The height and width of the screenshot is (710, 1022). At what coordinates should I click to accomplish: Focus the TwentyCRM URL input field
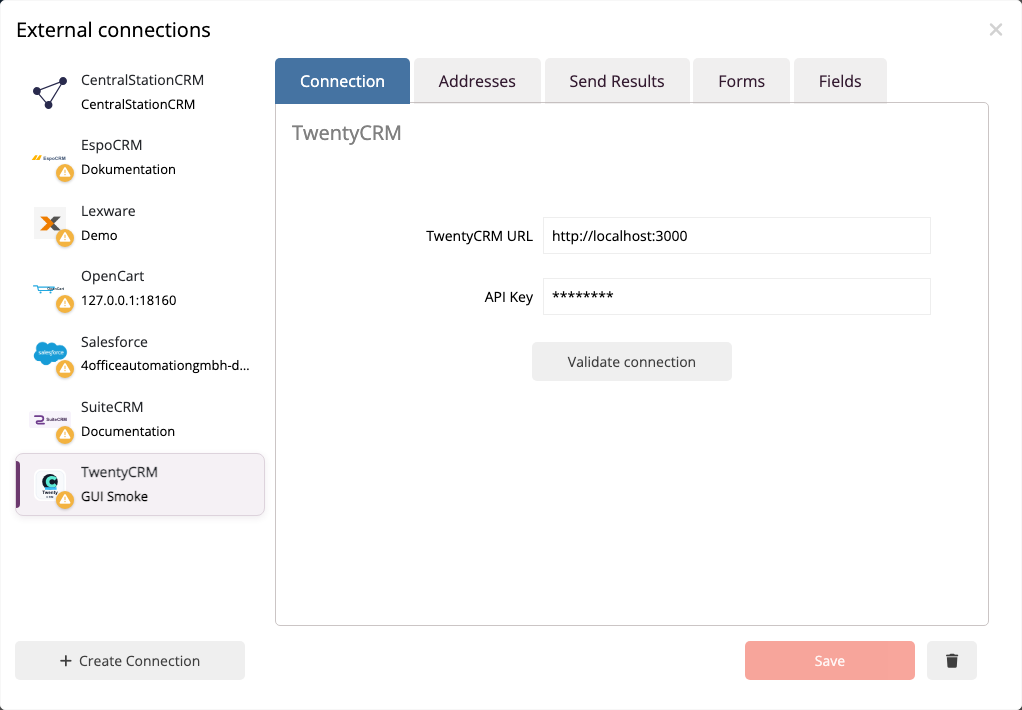pos(737,235)
